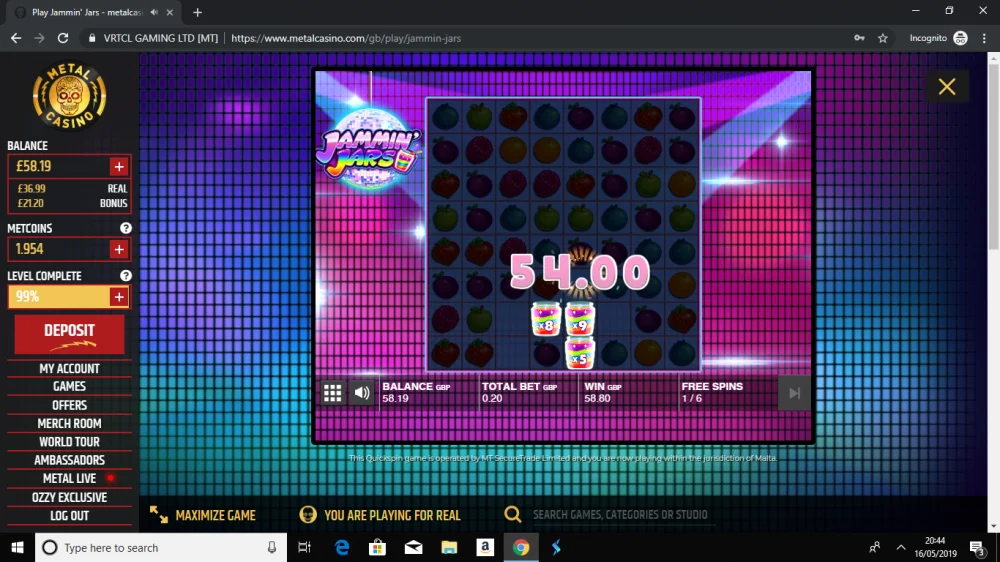The width and height of the screenshot is (1000, 562).
Task: Click the maximize arrows icon
Action: click(158, 514)
